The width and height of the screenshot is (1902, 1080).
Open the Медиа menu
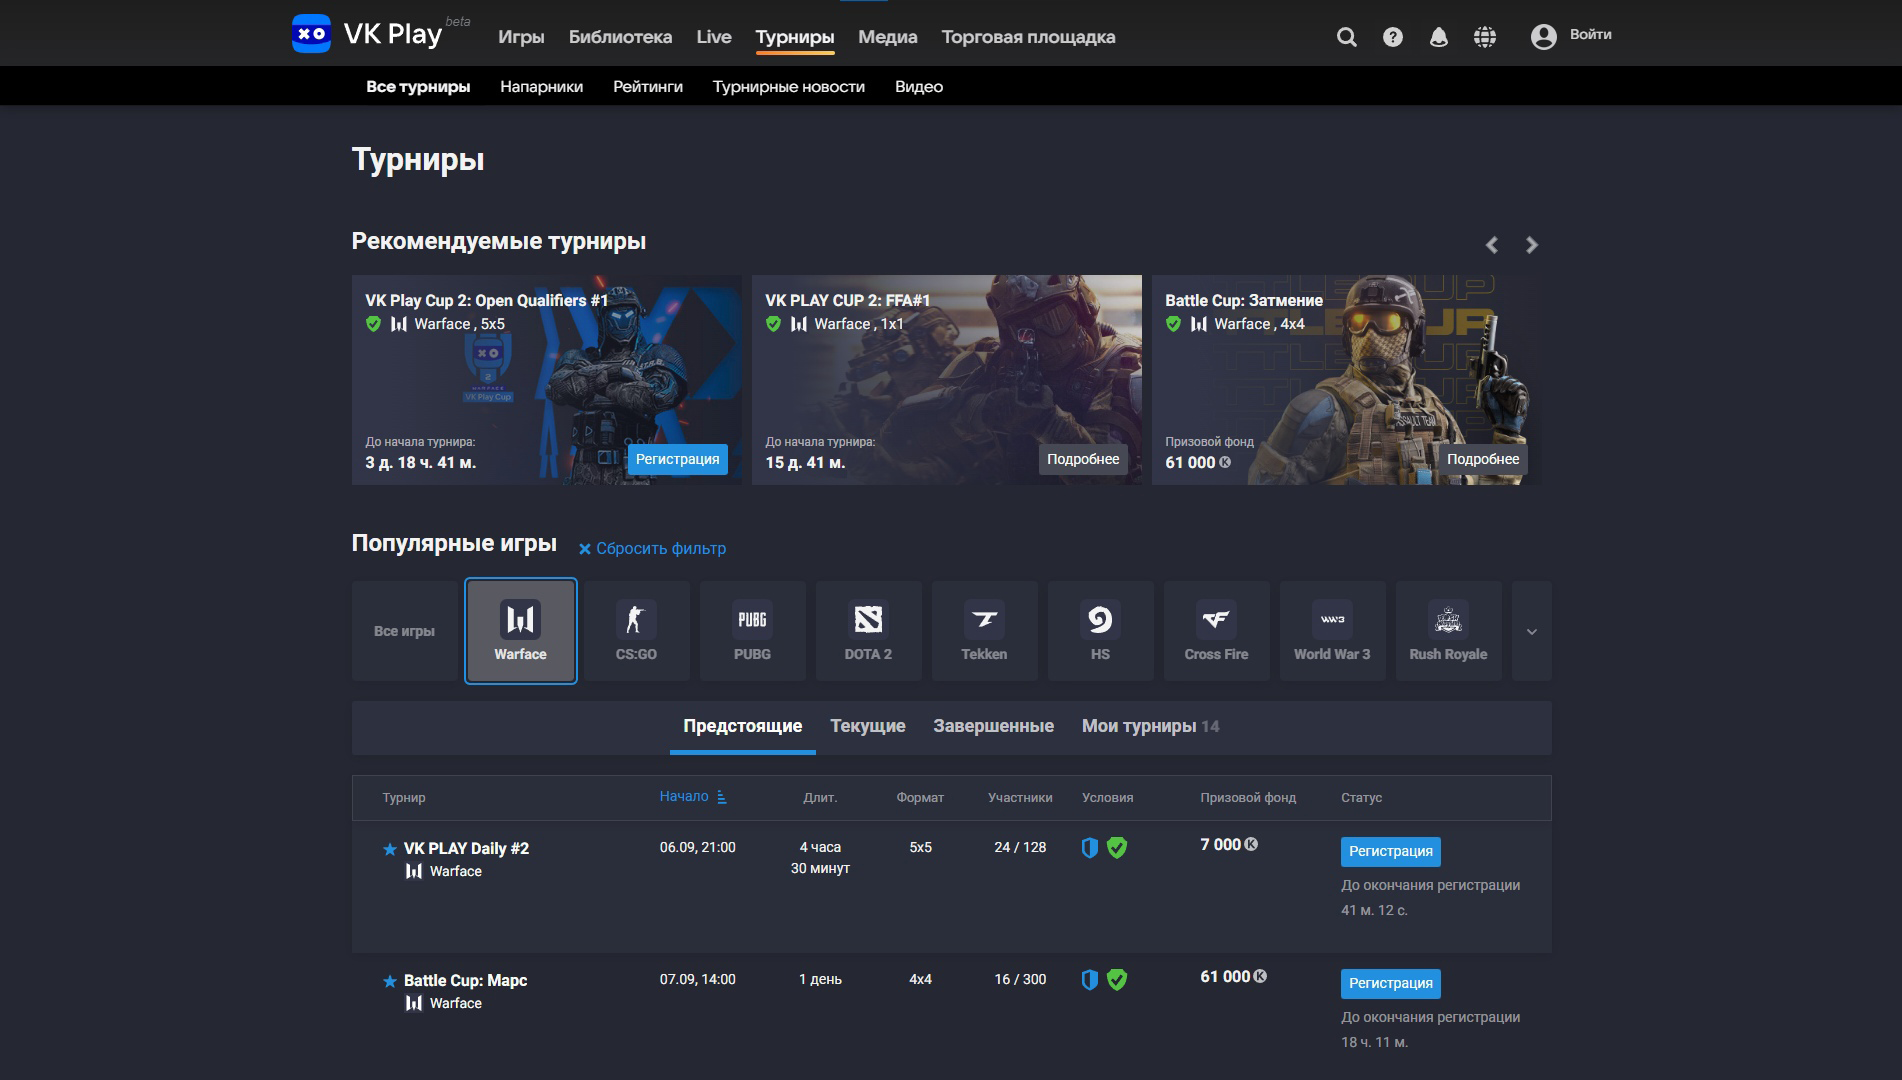tap(887, 37)
